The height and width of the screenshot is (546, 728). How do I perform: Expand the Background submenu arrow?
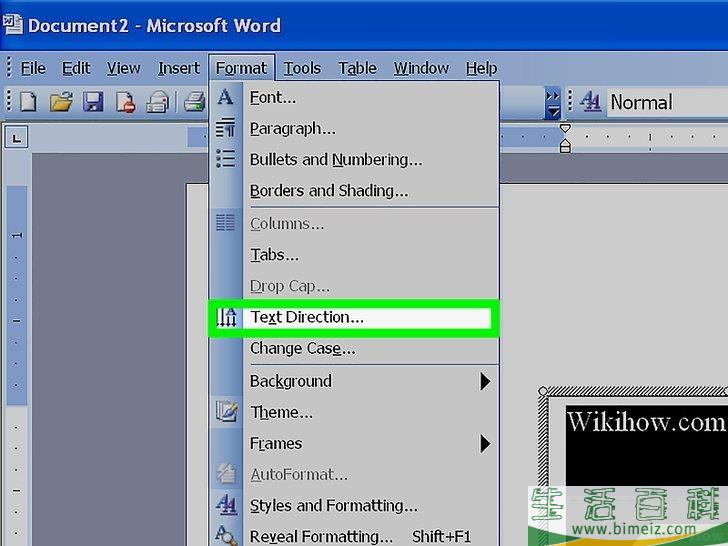coord(485,381)
